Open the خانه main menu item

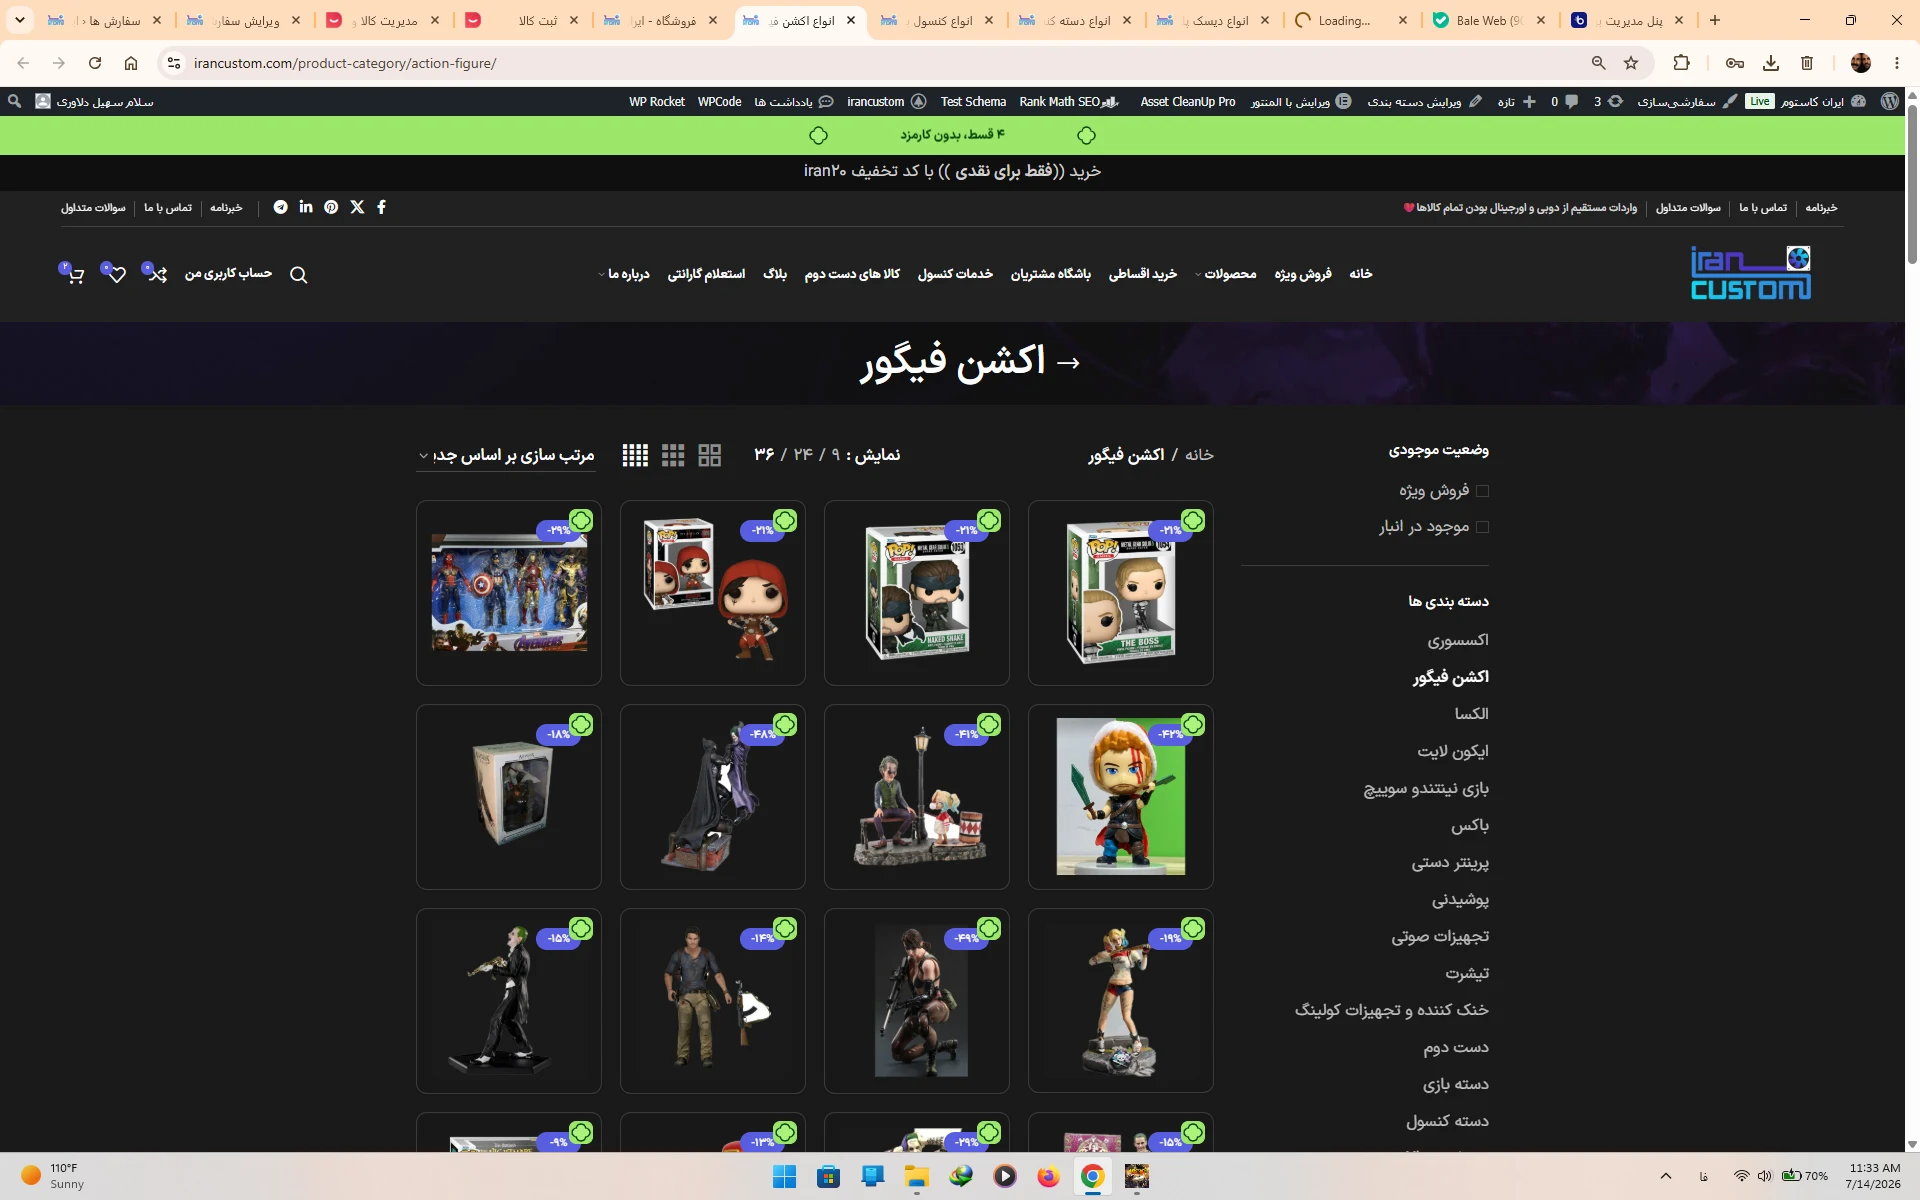[x=1361, y=274]
